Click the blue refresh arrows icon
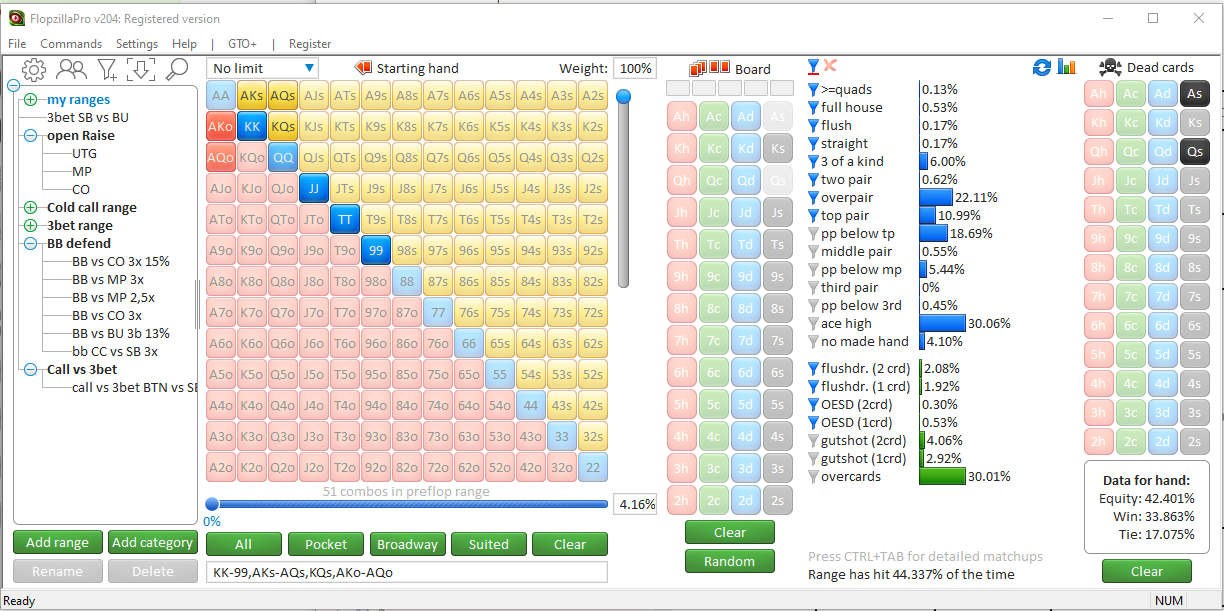 [x=1042, y=67]
